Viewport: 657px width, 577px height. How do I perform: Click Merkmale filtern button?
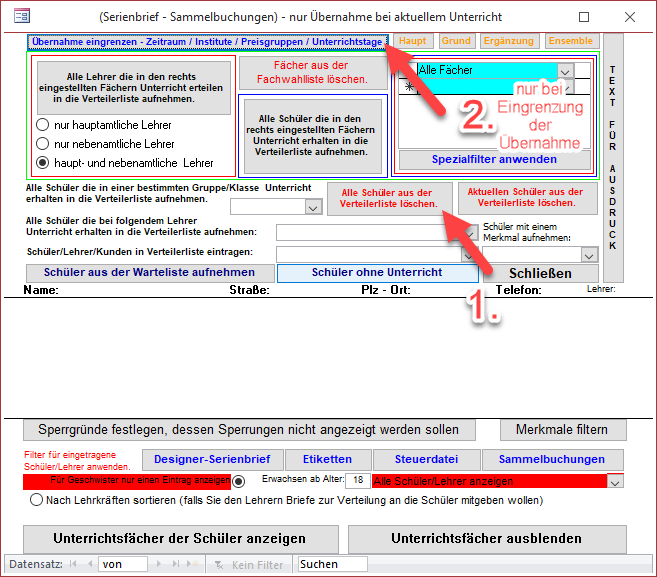[x=562, y=430]
